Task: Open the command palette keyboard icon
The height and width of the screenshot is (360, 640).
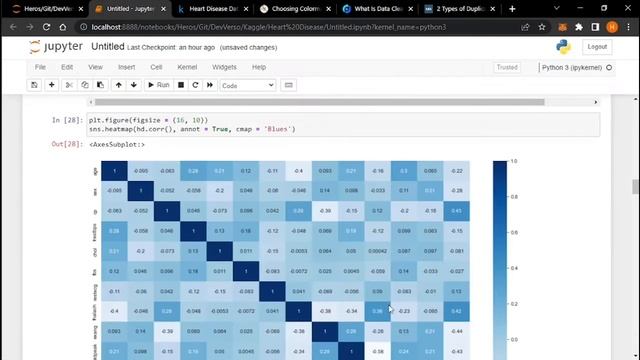Action: coord(289,85)
